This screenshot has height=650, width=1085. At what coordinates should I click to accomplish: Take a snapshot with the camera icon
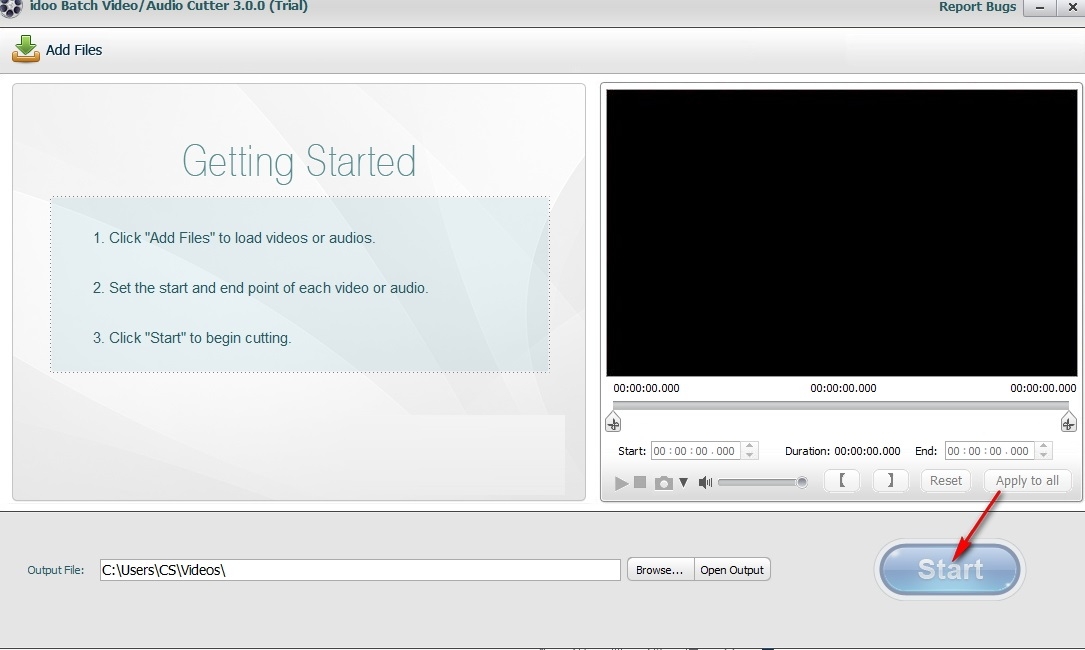[x=663, y=483]
